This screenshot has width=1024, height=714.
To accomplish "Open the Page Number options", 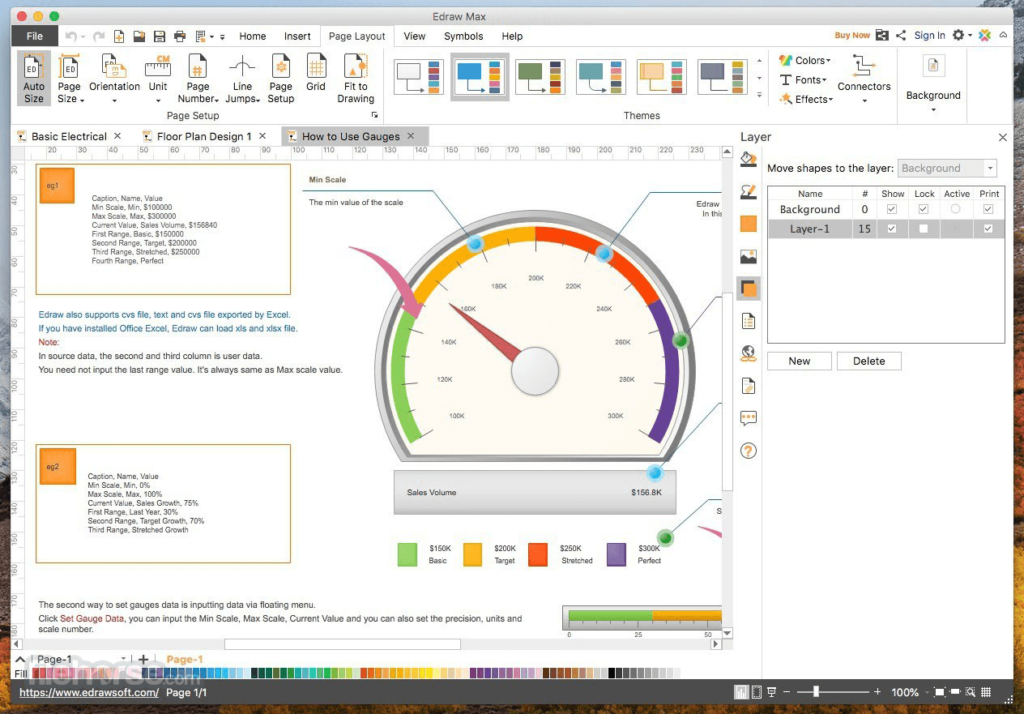I will coord(197,79).
